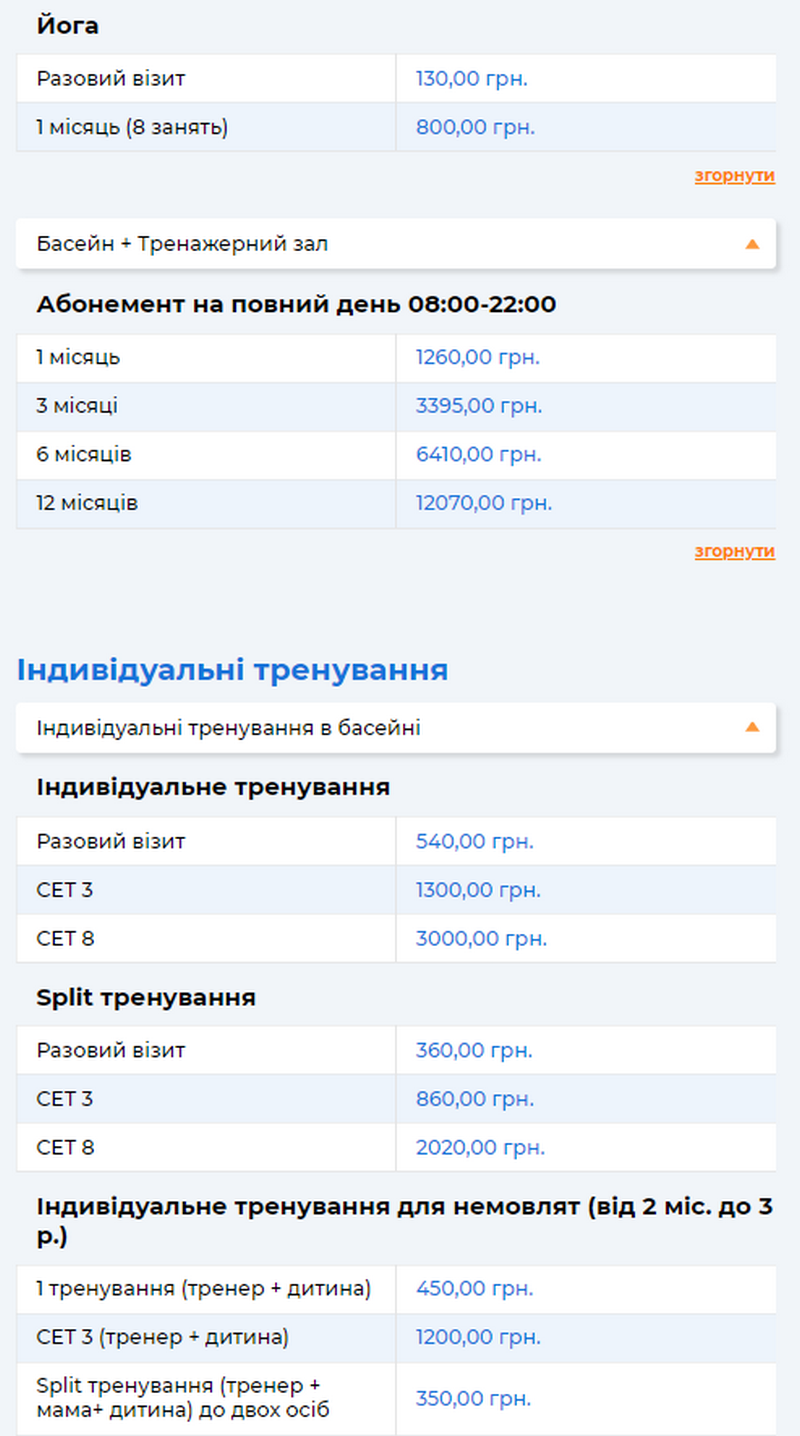The height and width of the screenshot is (1436, 800).
Task: Click the 1 місяць (8 занять) row label
Action: [x=132, y=127]
